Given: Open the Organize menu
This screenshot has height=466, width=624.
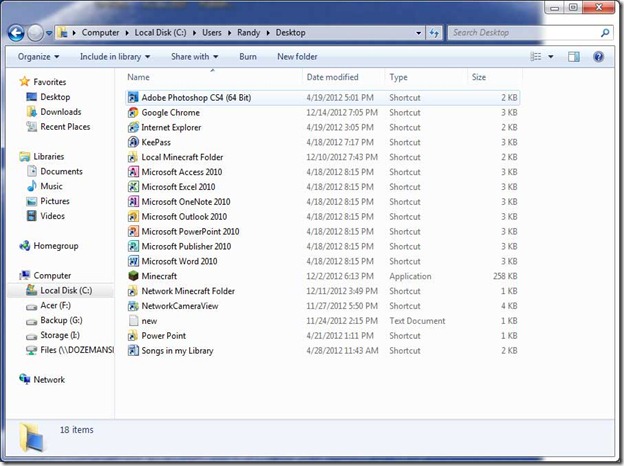Looking at the screenshot, I should point(38,57).
